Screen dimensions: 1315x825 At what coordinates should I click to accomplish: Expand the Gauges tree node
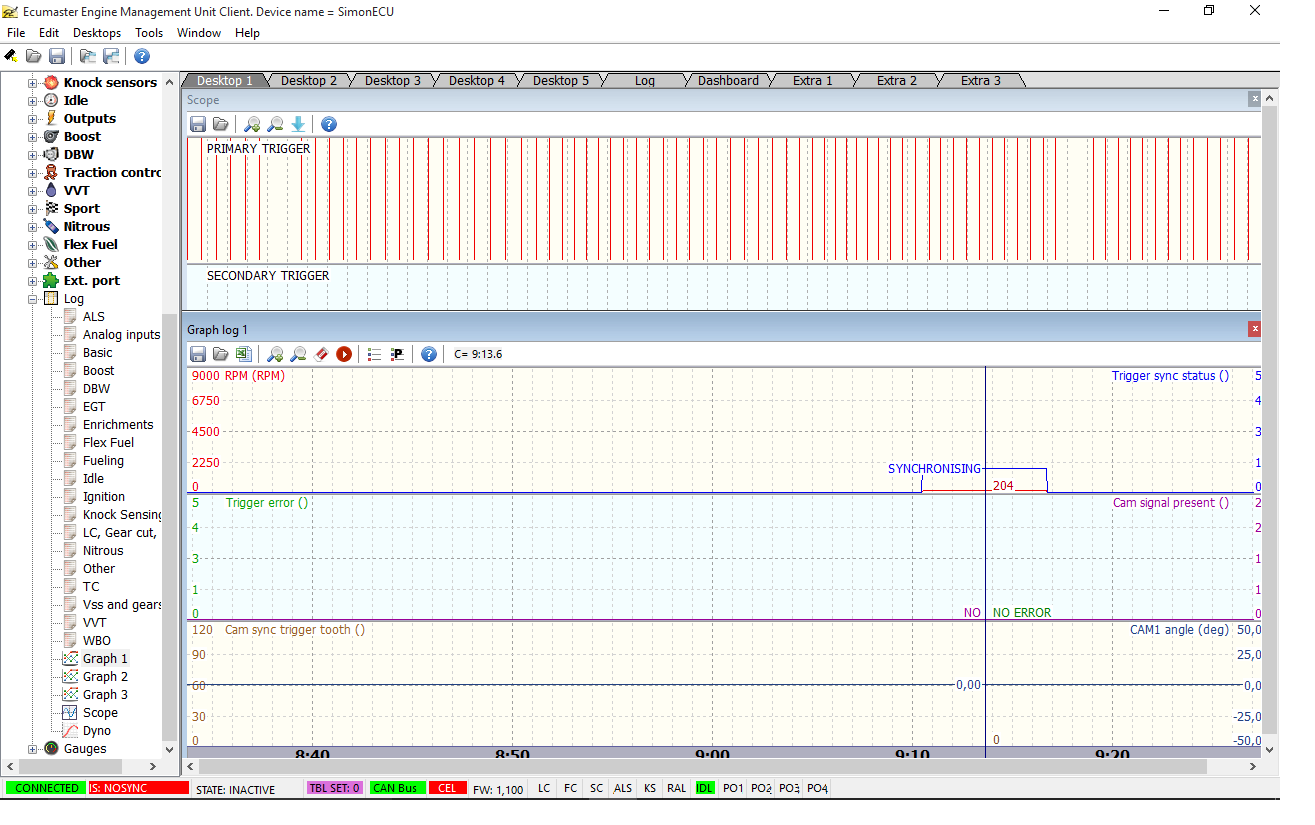32,749
